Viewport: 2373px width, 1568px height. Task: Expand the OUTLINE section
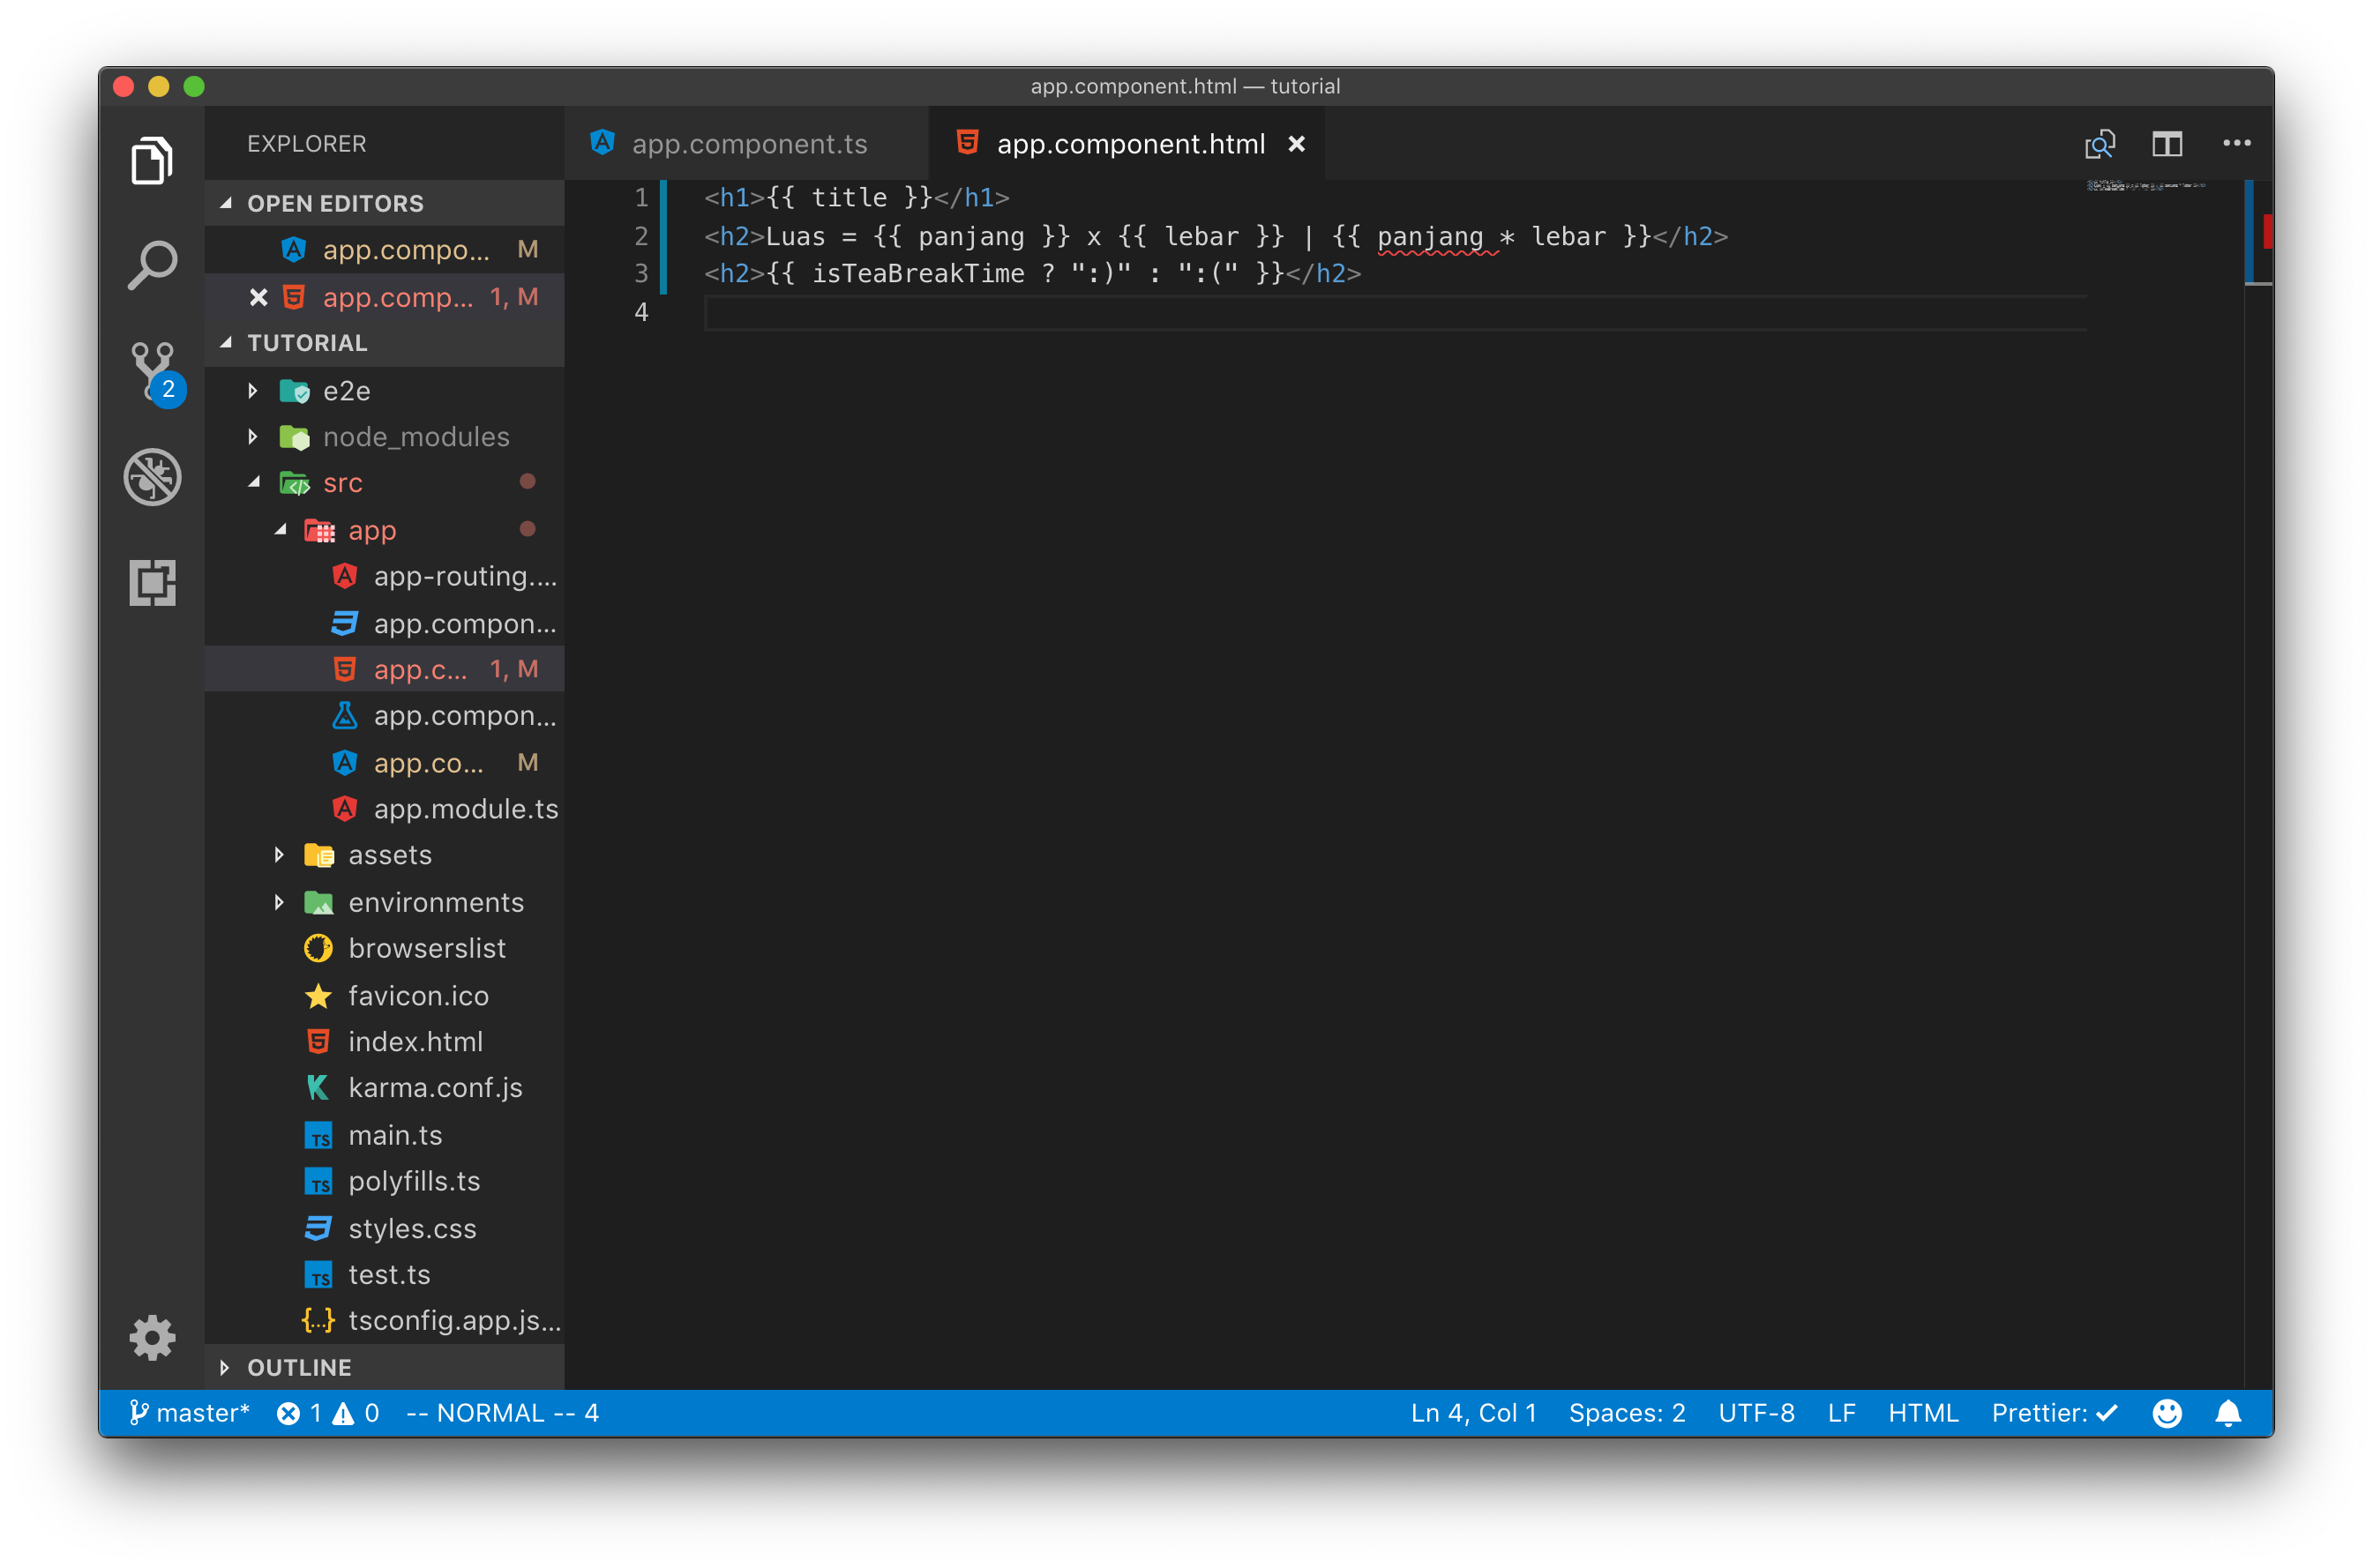(x=385, y=1367)
